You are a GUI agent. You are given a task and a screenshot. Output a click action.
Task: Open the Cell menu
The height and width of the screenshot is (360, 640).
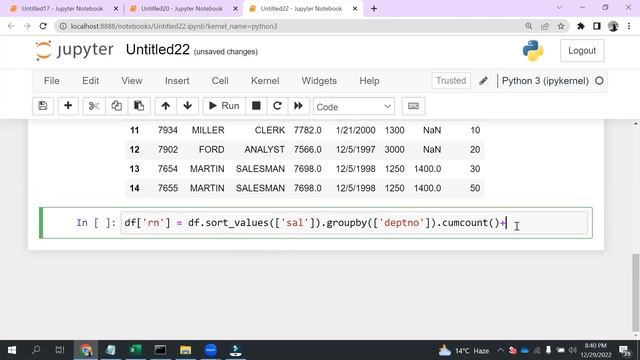(x=220, y=81)
